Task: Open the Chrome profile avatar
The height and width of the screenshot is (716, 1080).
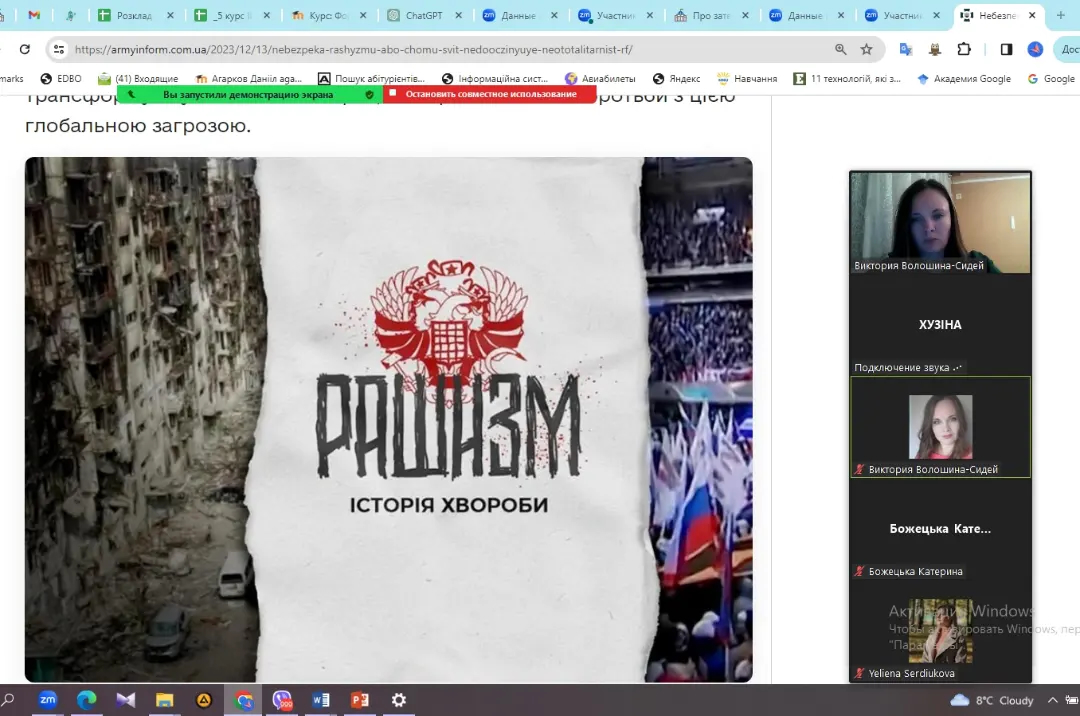Action: [x=1035, y=49]
